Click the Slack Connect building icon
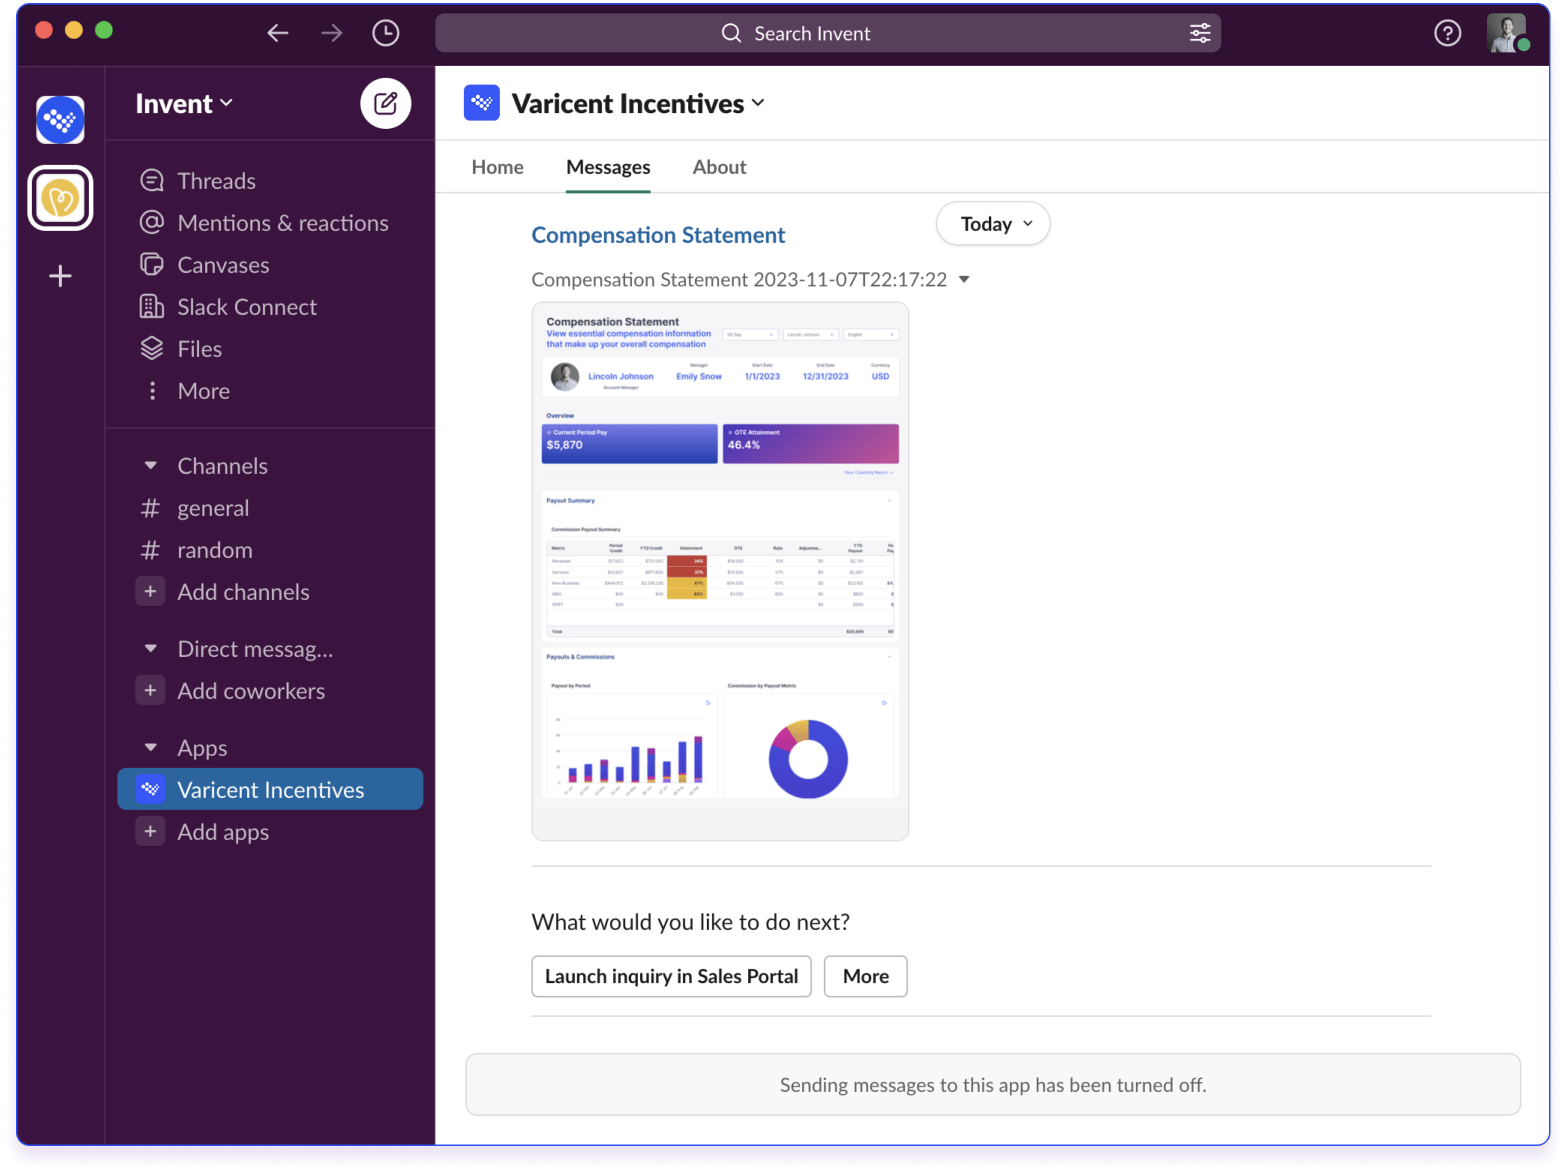Screen dimensions: 1566x1173 click(x=152, y=306)
